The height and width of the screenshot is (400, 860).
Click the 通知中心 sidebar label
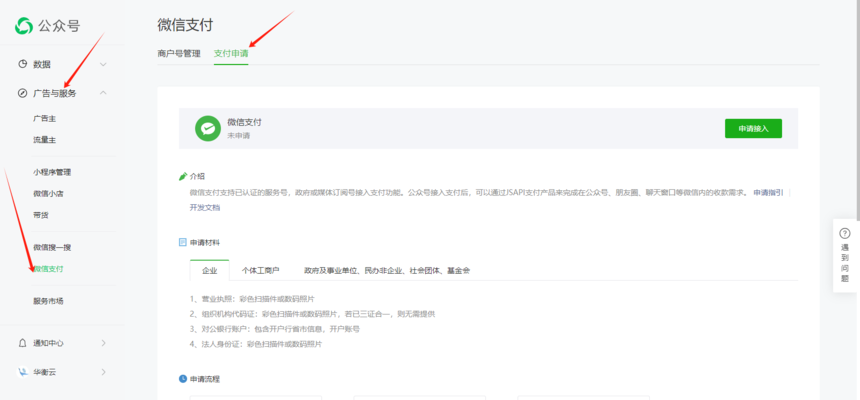click(x=48, y=343)
